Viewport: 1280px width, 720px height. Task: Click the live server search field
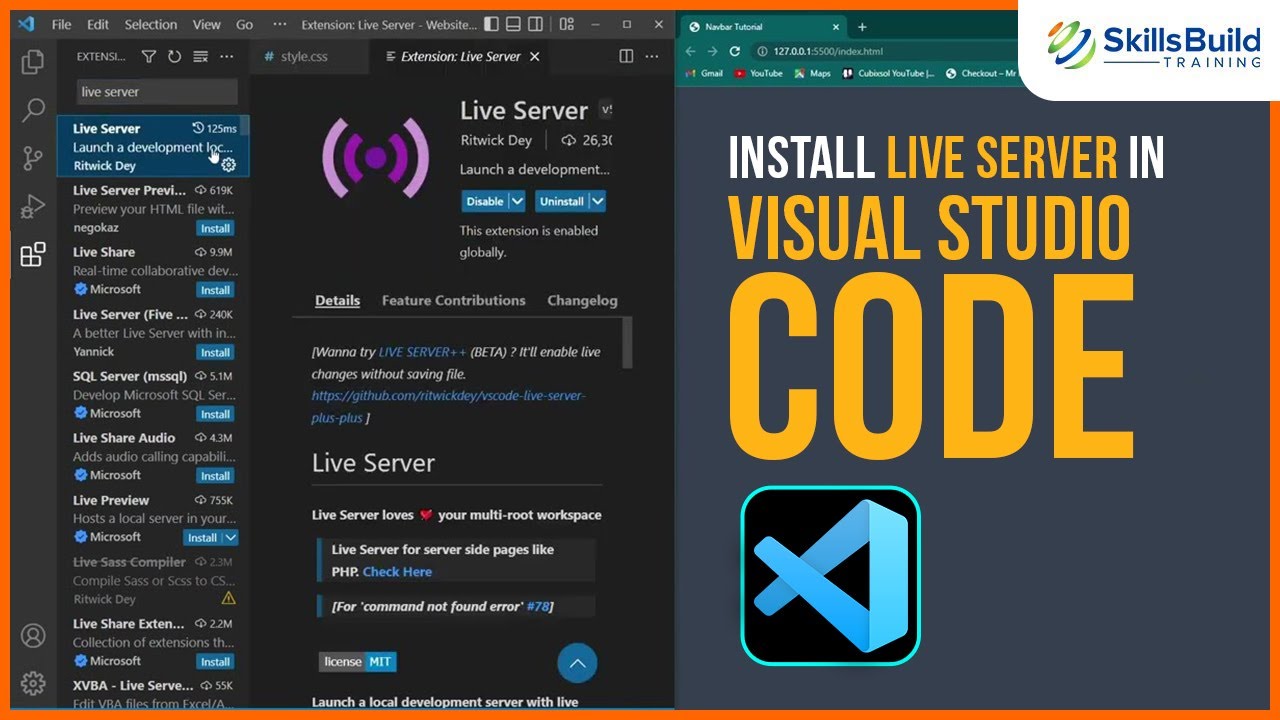point(157,92)
